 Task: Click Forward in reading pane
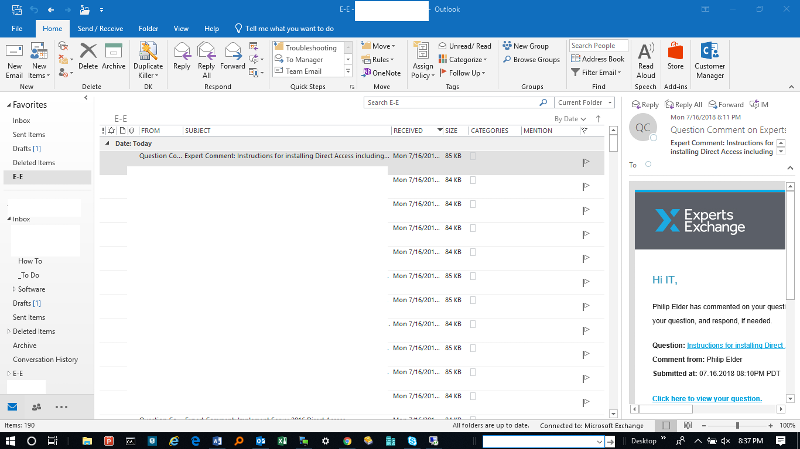click(726, 105)
